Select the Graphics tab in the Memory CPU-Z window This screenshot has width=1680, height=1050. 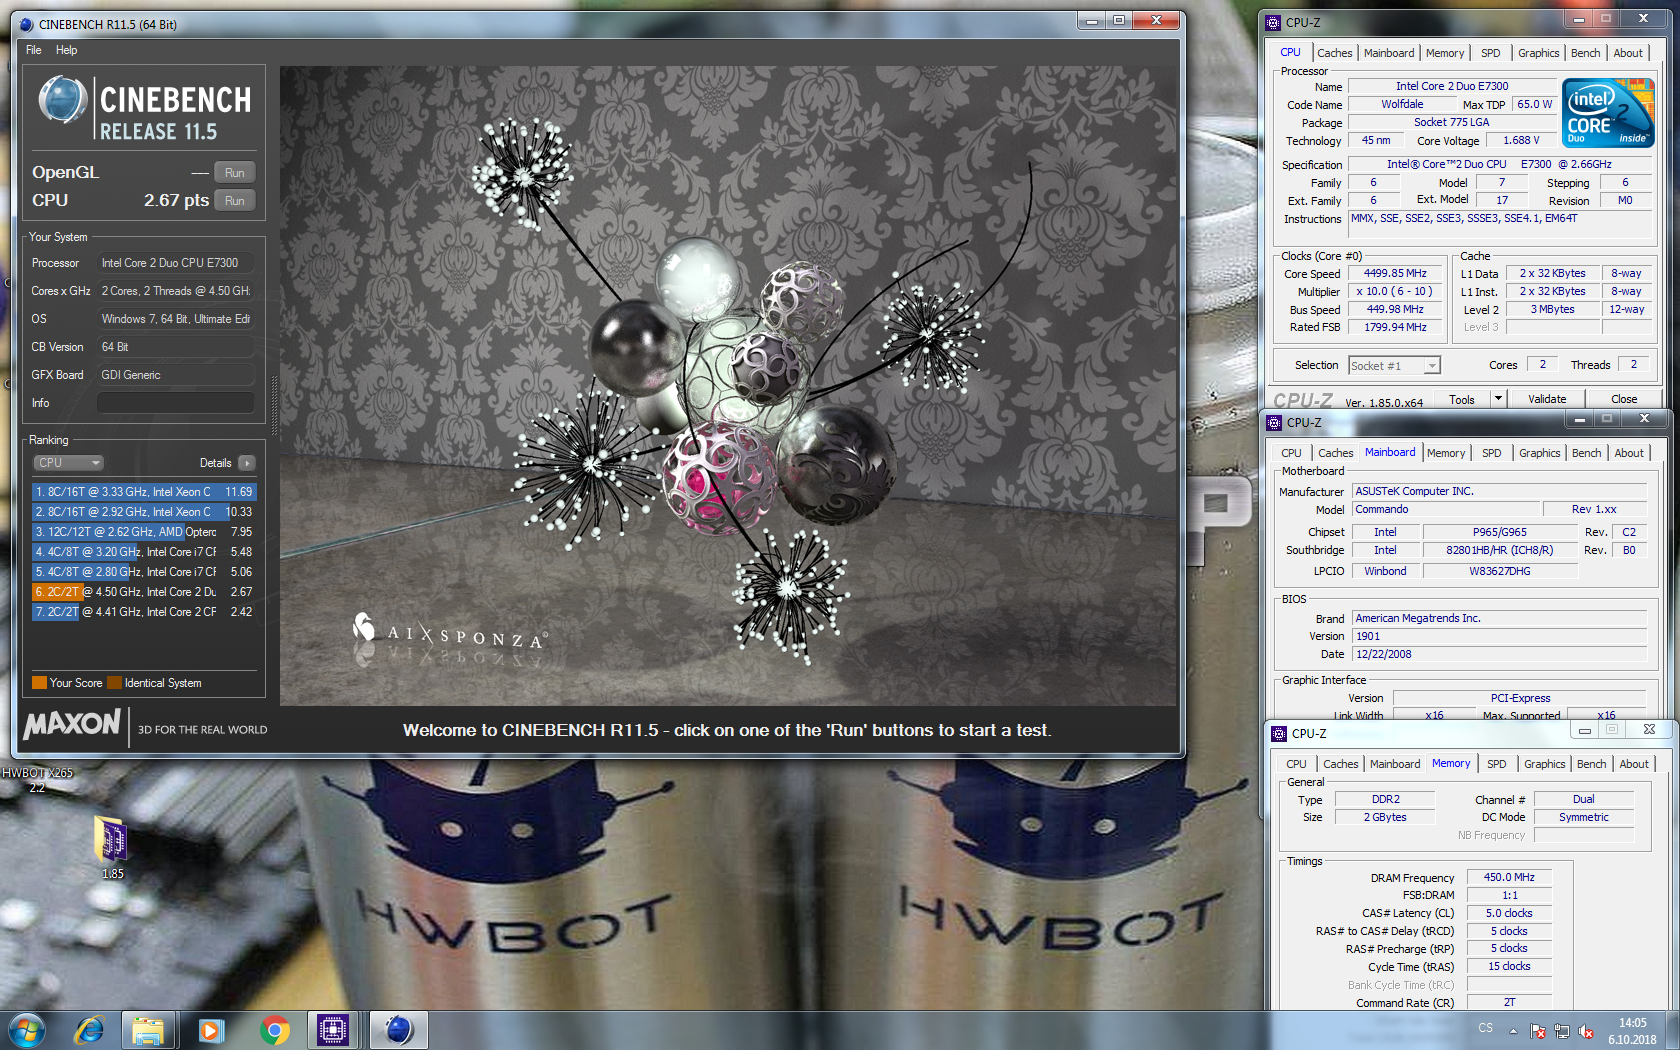point(1545,764)
